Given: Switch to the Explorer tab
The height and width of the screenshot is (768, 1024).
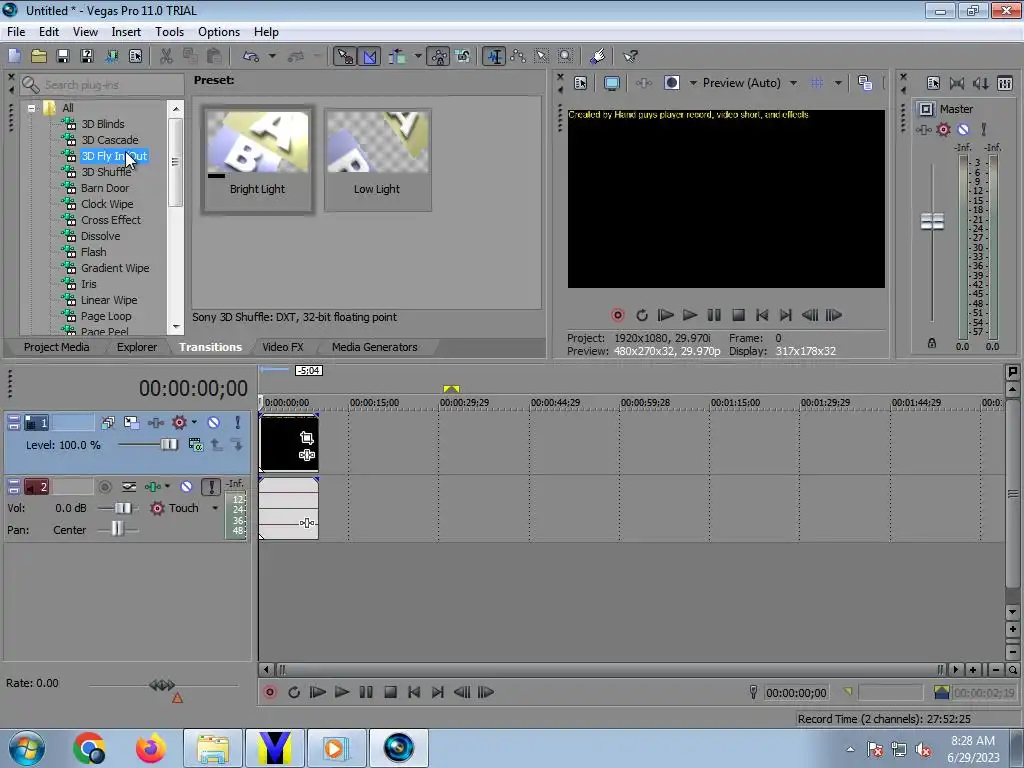Looking at the screenshot, I should (136, 347).
